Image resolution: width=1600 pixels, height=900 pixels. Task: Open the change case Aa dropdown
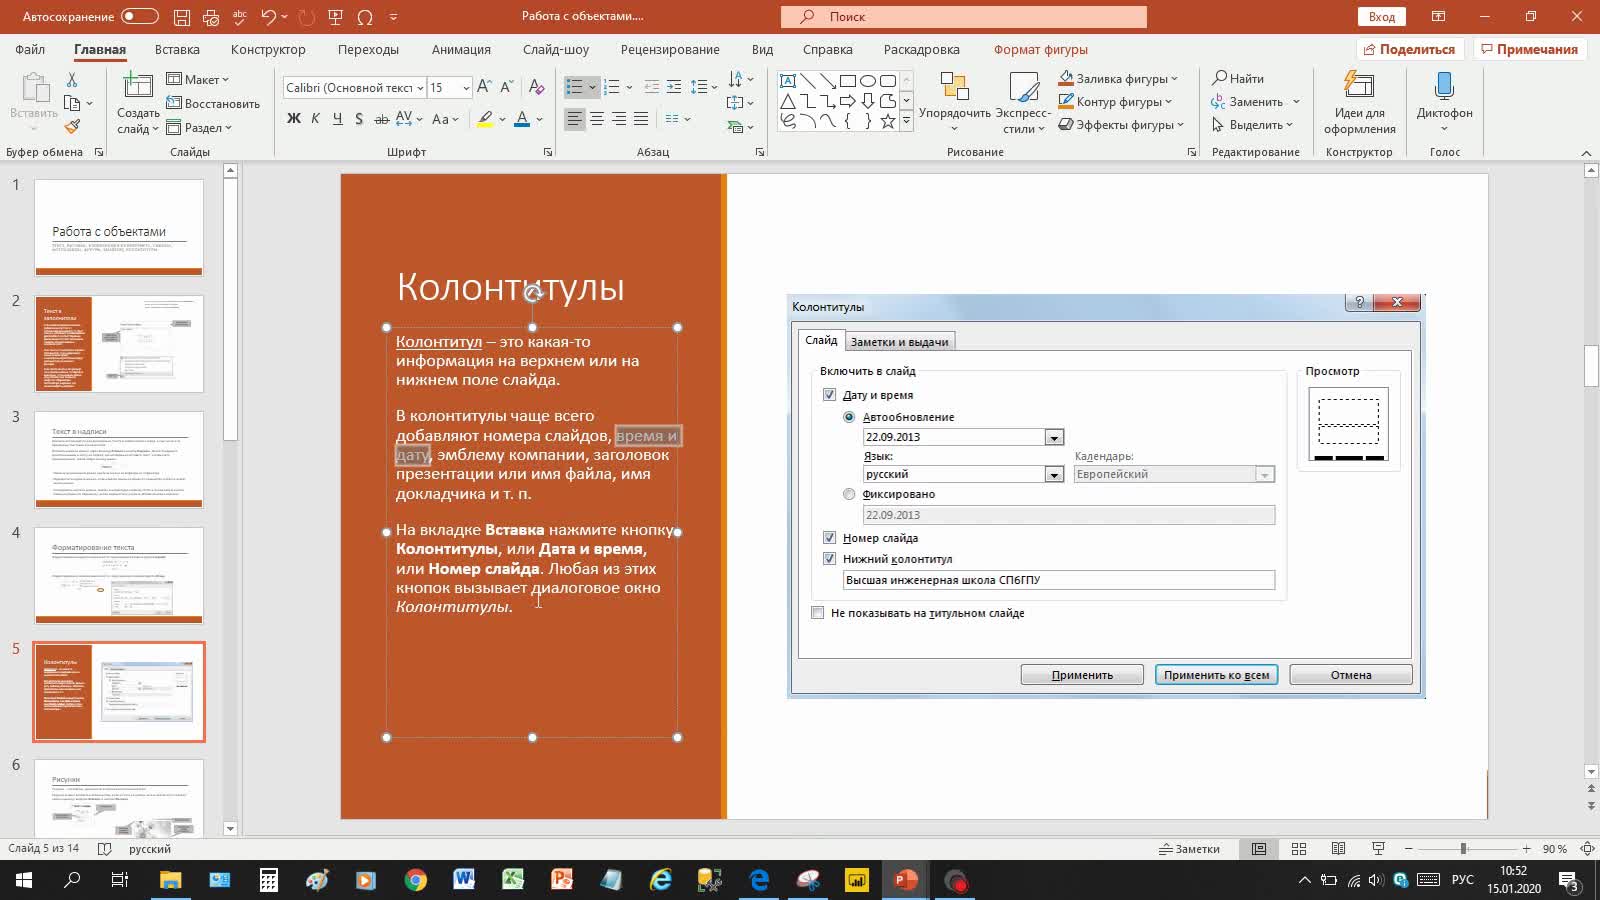[x=445, y=119]
